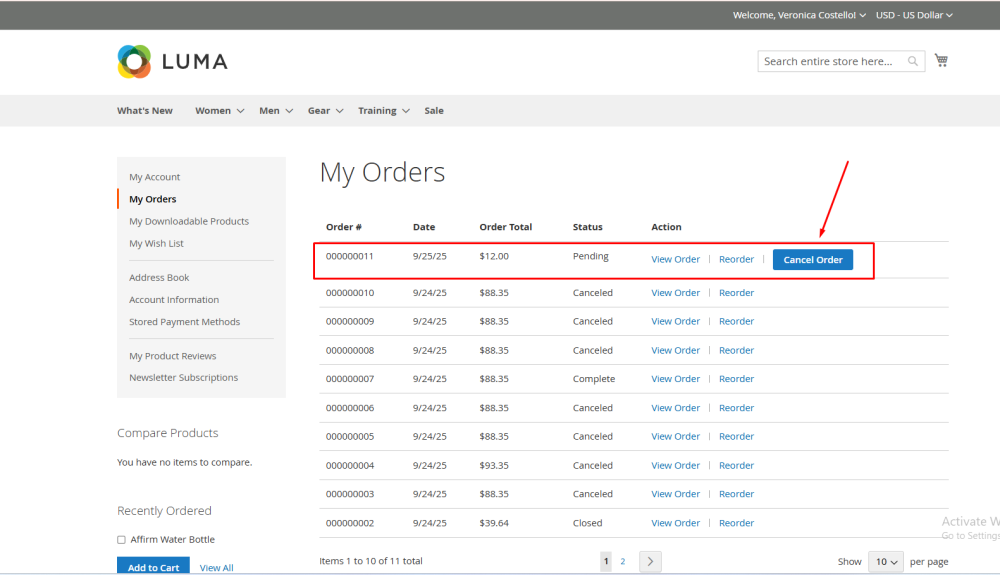View Order for order 000000010

click(x=675, y=293)
